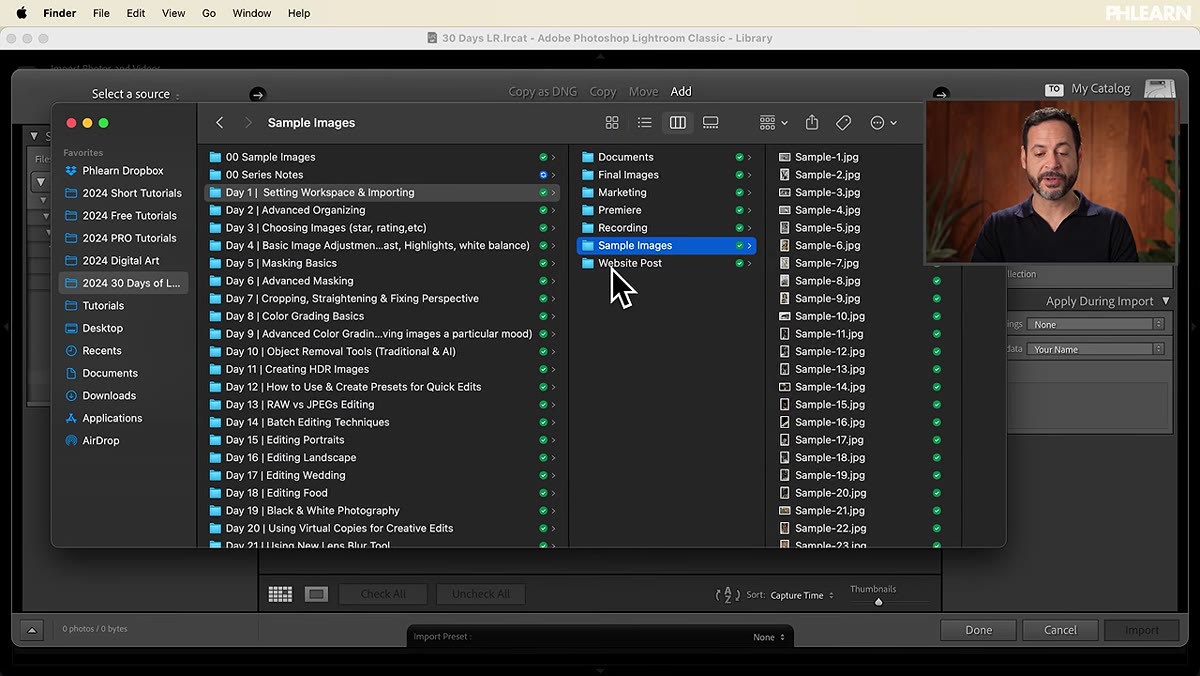
Task: Open the View menu
Action: [x=174, y=13]
